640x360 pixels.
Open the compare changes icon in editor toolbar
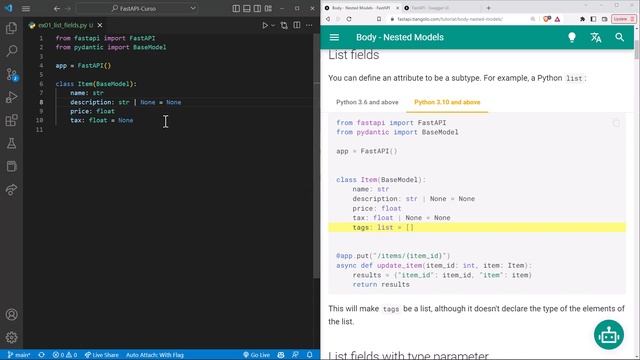click(284, 25)
